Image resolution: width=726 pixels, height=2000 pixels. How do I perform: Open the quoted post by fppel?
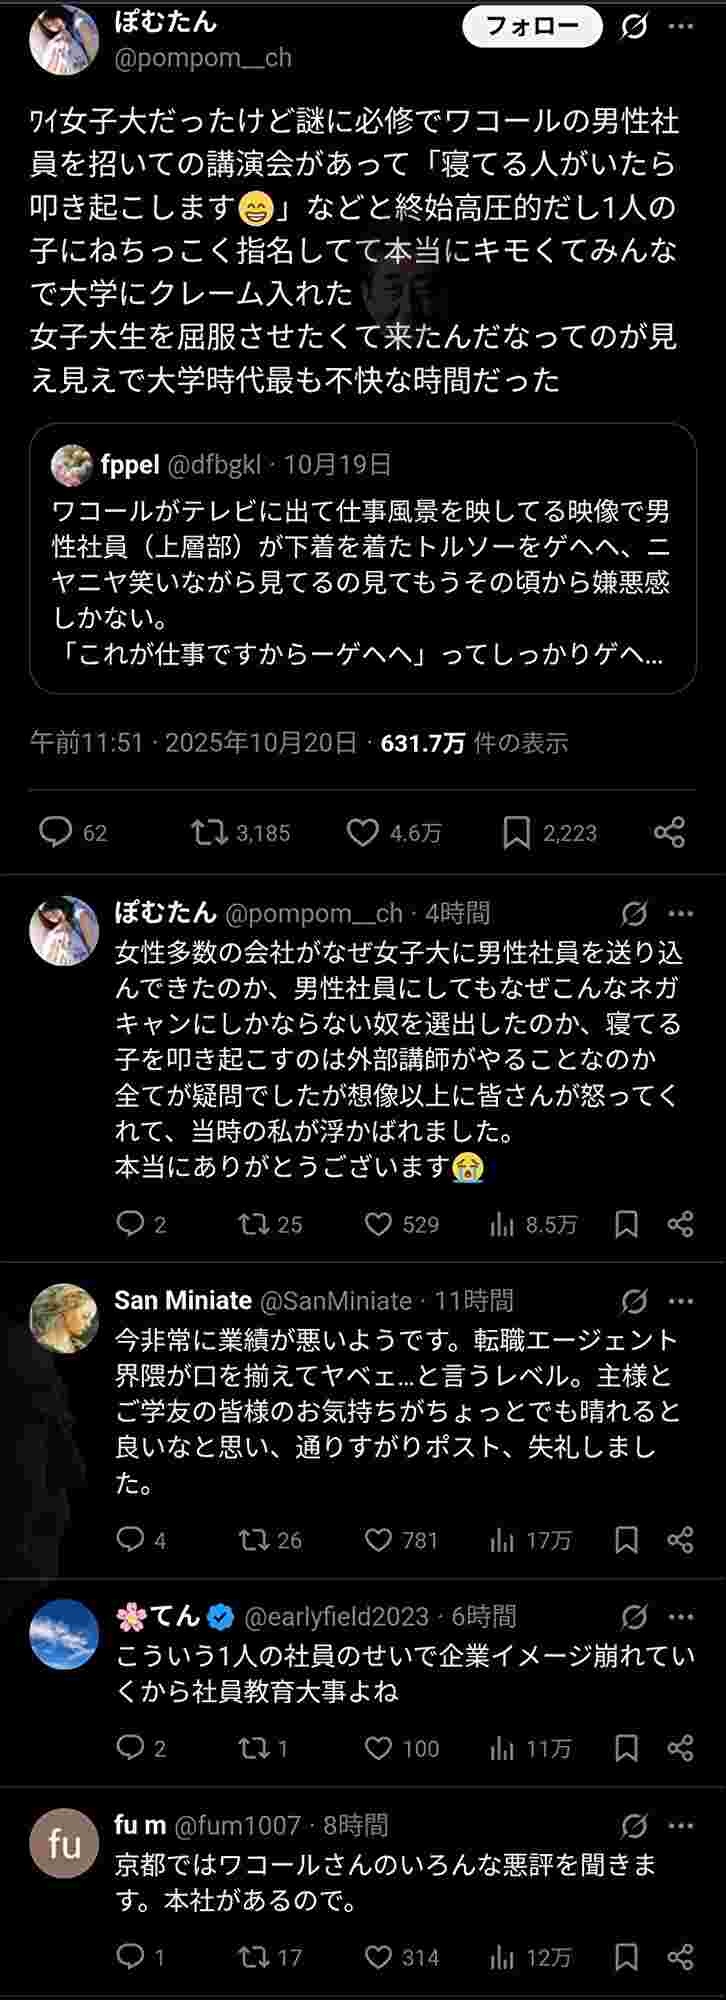362,558
